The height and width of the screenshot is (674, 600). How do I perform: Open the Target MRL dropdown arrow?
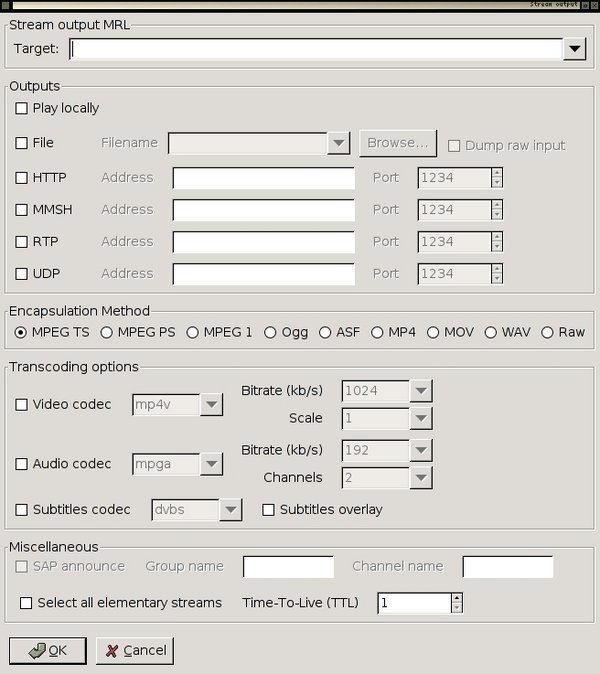[x=575, y=49]
